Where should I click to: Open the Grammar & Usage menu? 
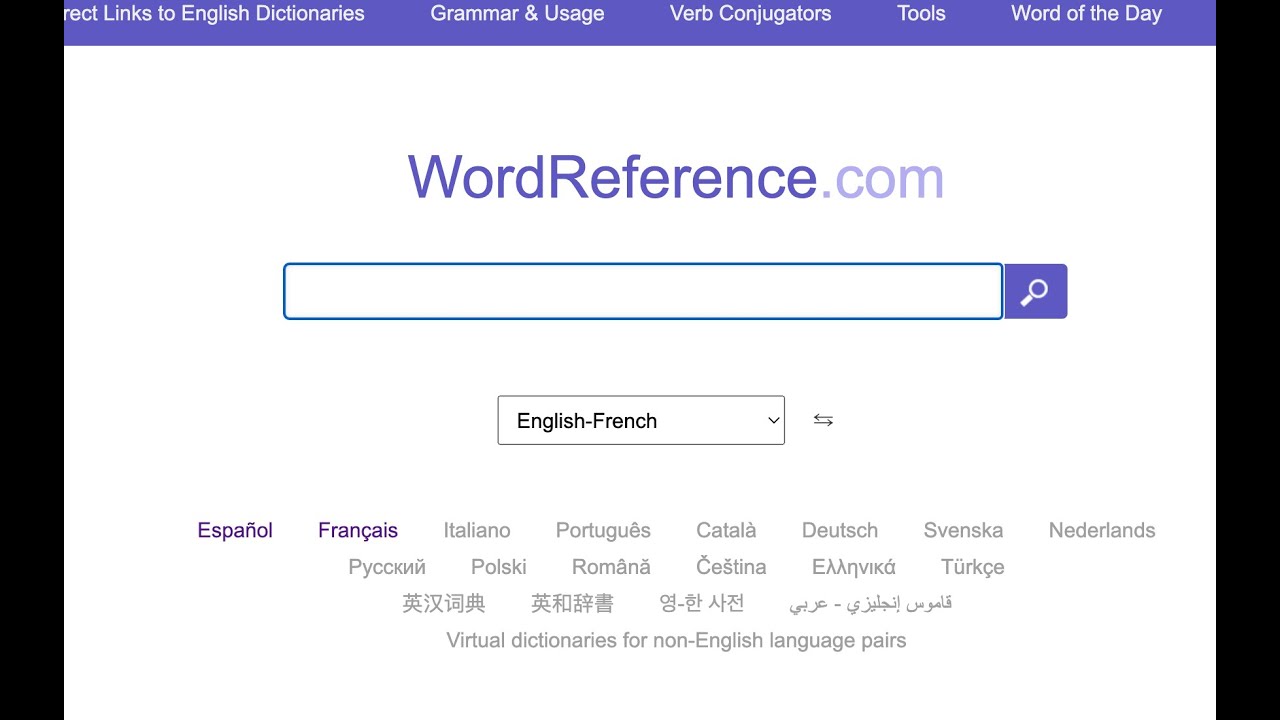(517, 14)
